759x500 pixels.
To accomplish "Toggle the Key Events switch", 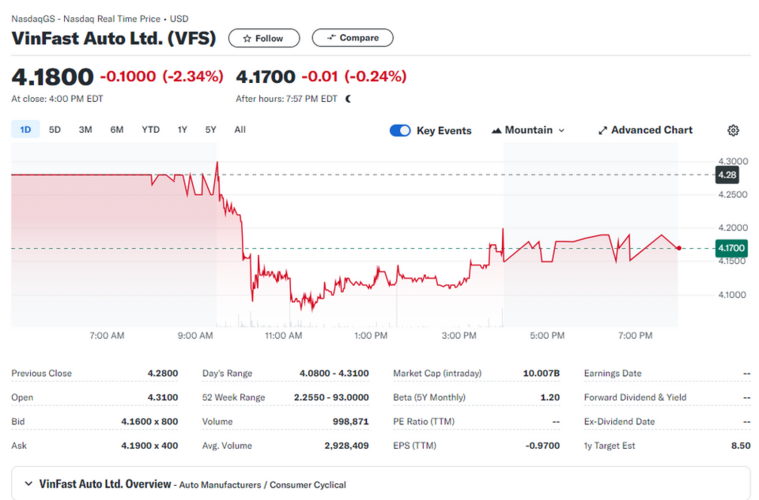I will (400, 130).
